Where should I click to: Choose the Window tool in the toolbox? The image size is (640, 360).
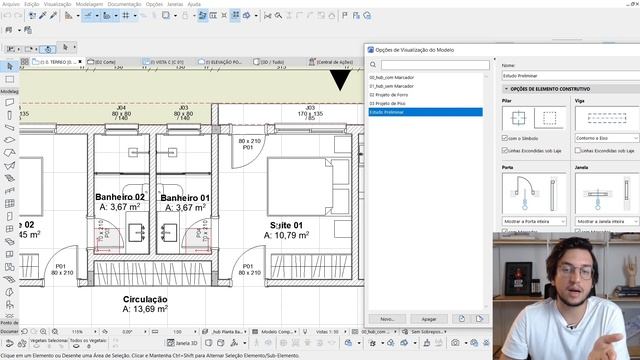[x=9, y=229]
